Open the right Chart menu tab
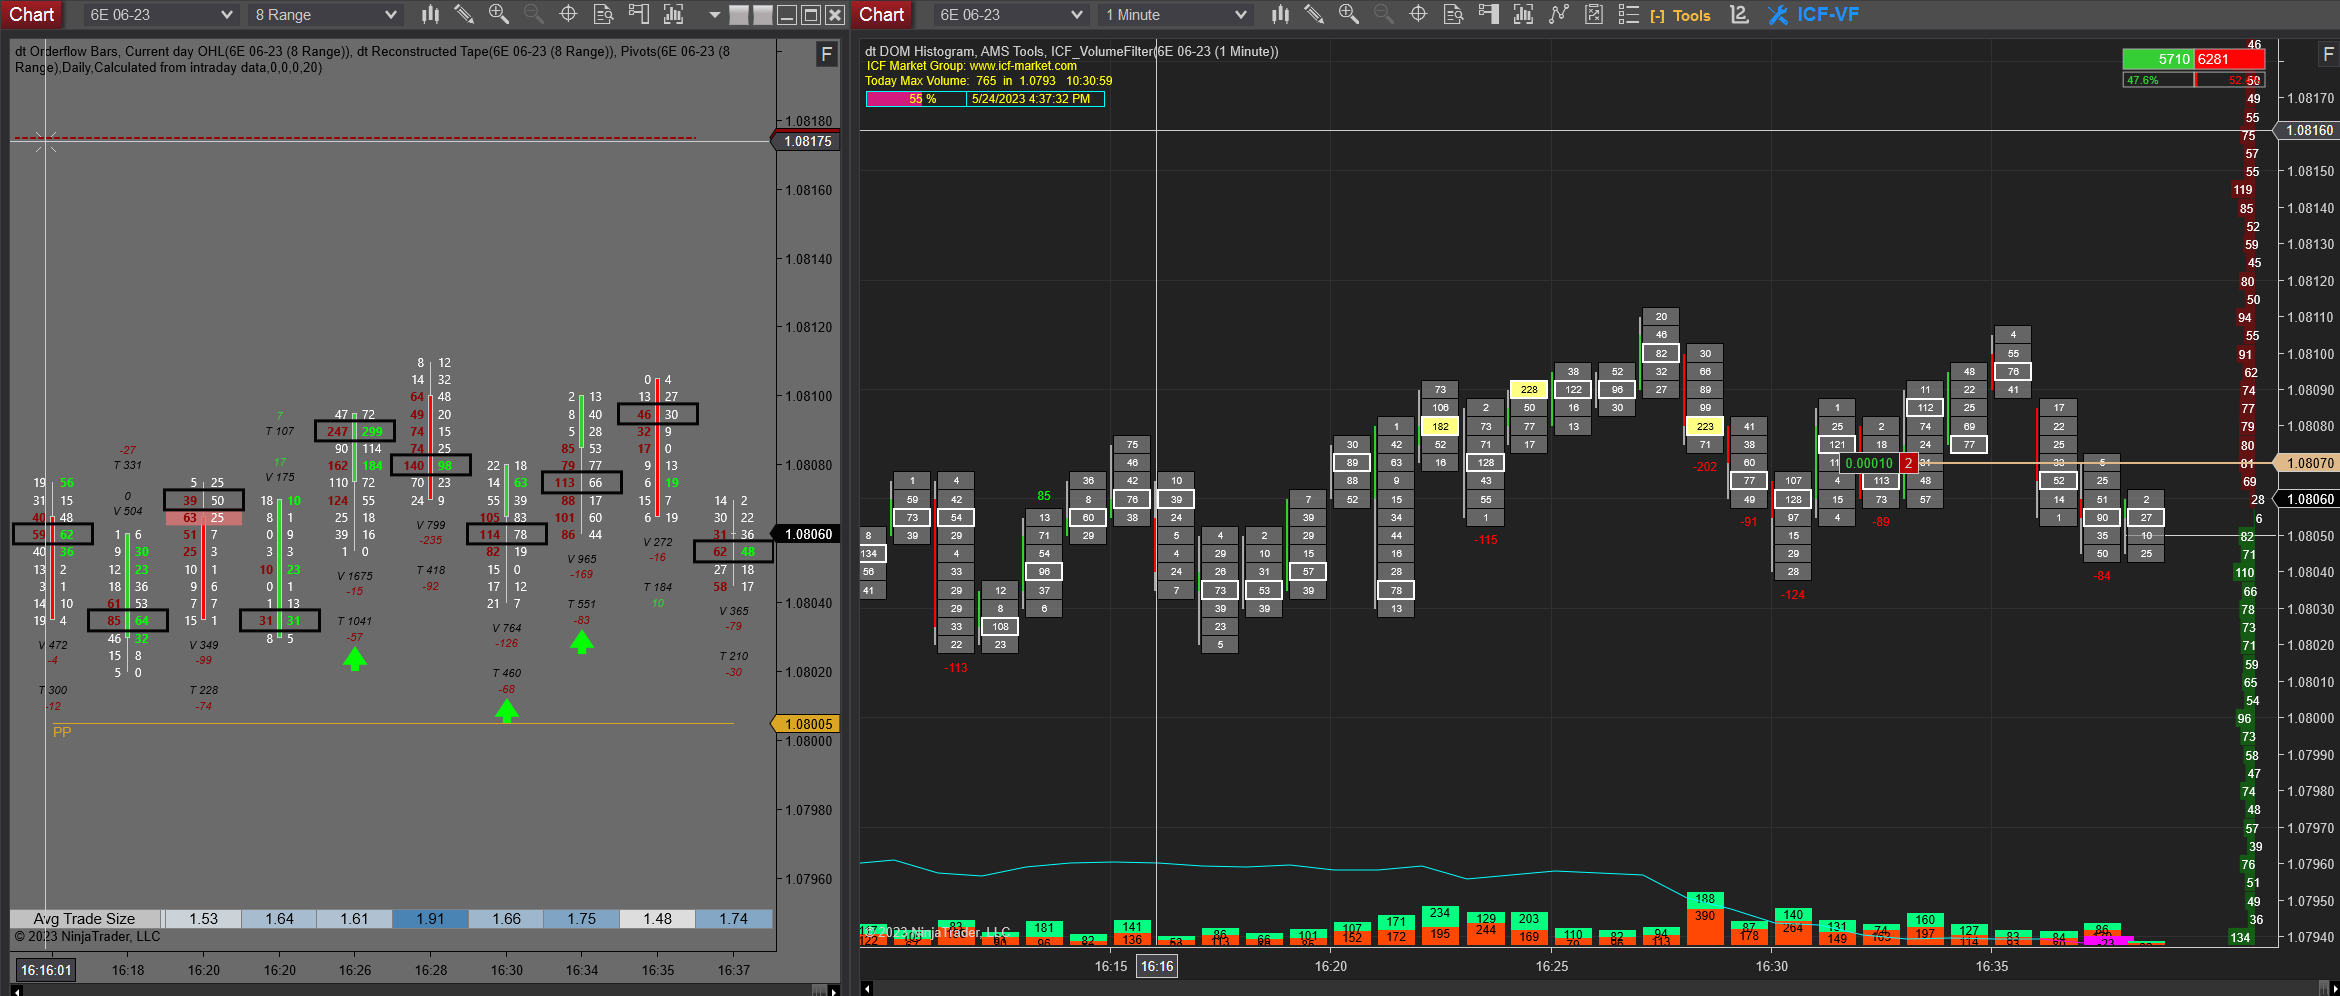 tap(881, 14)
